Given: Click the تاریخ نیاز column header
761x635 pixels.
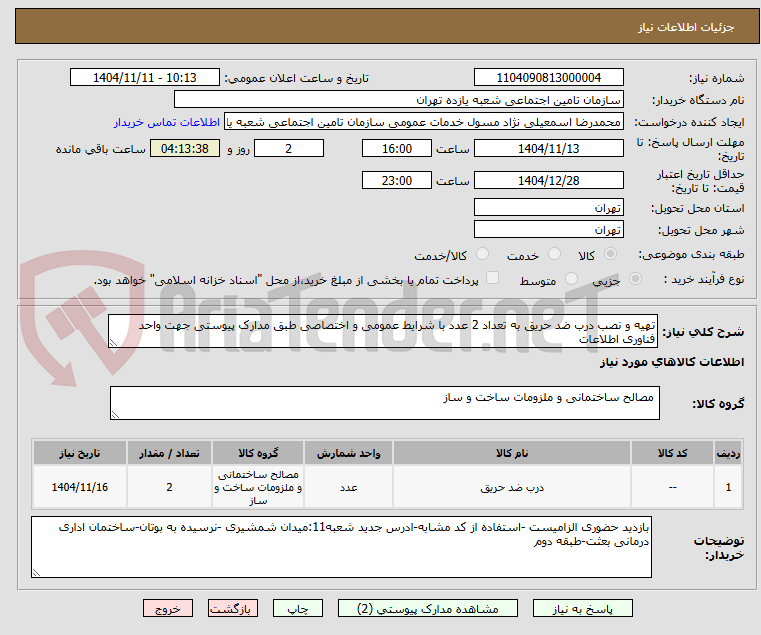Looking at the screenshot, I should [80, 453].
